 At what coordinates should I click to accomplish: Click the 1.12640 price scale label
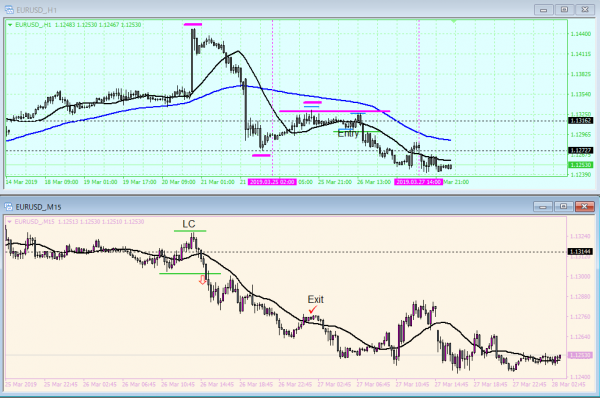point(580,337)
